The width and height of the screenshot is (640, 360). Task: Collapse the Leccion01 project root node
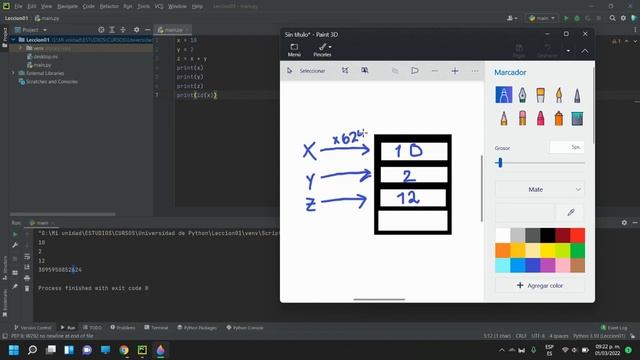coord(13,40)
